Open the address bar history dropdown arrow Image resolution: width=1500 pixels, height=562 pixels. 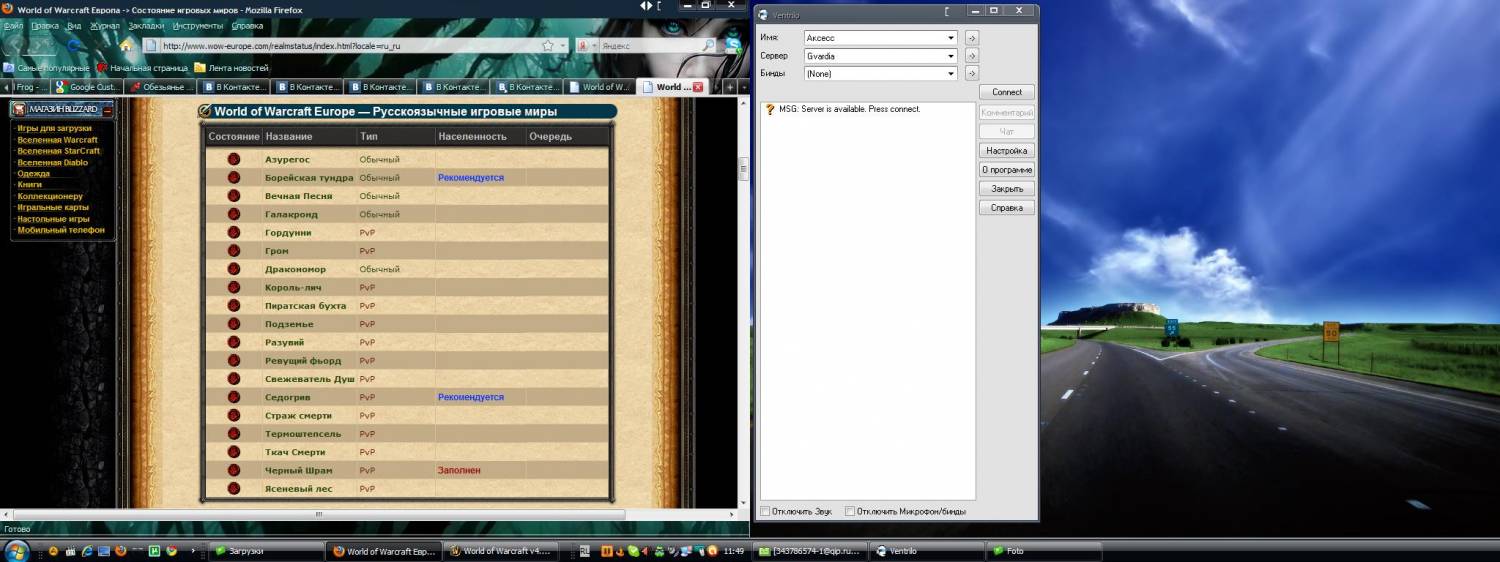point(564,45)
